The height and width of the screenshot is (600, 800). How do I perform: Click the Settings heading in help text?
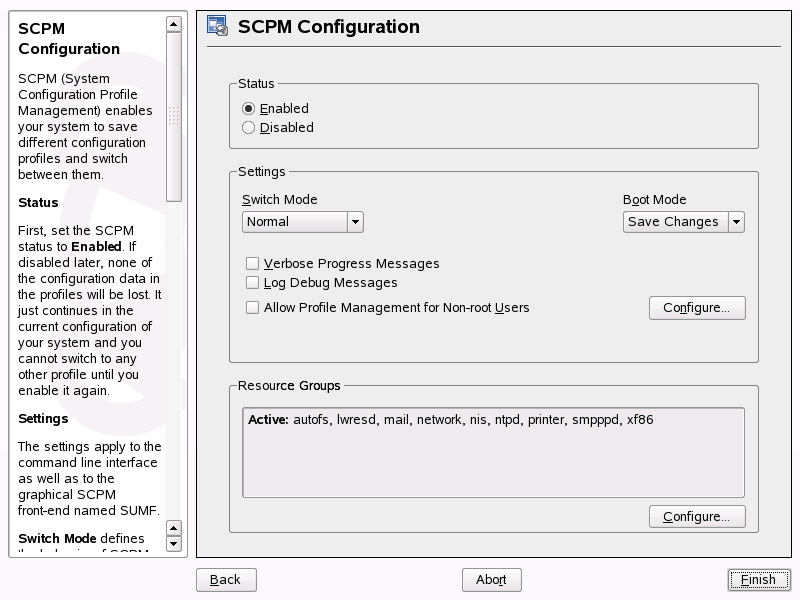(43, 418)
